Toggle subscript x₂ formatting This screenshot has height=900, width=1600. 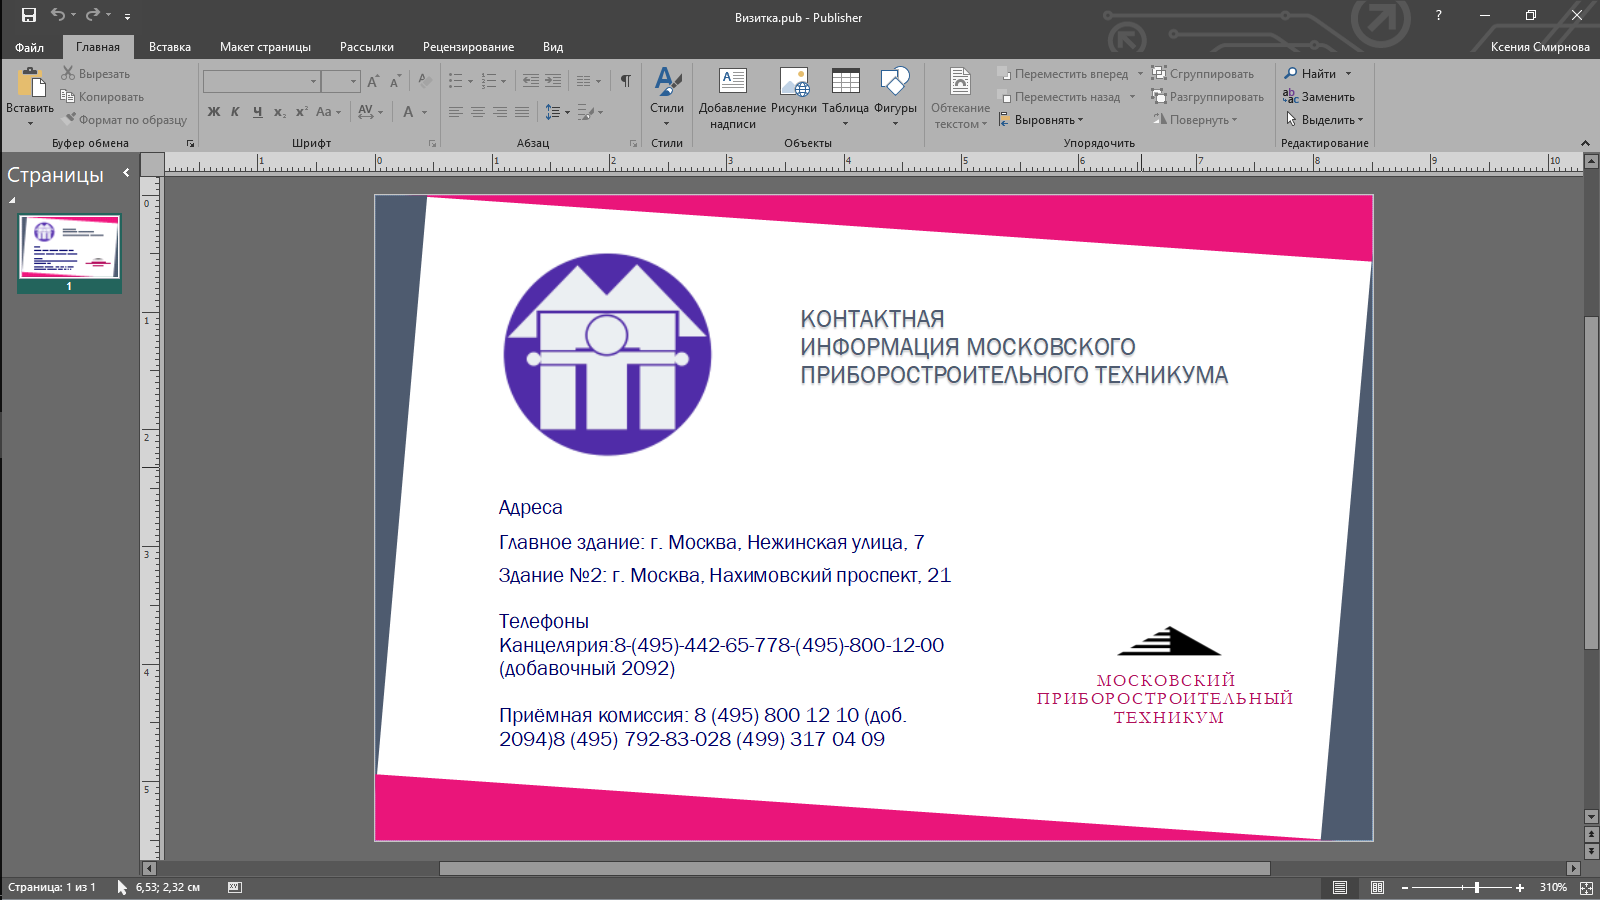pyautogui.click(x=280, y=112)
